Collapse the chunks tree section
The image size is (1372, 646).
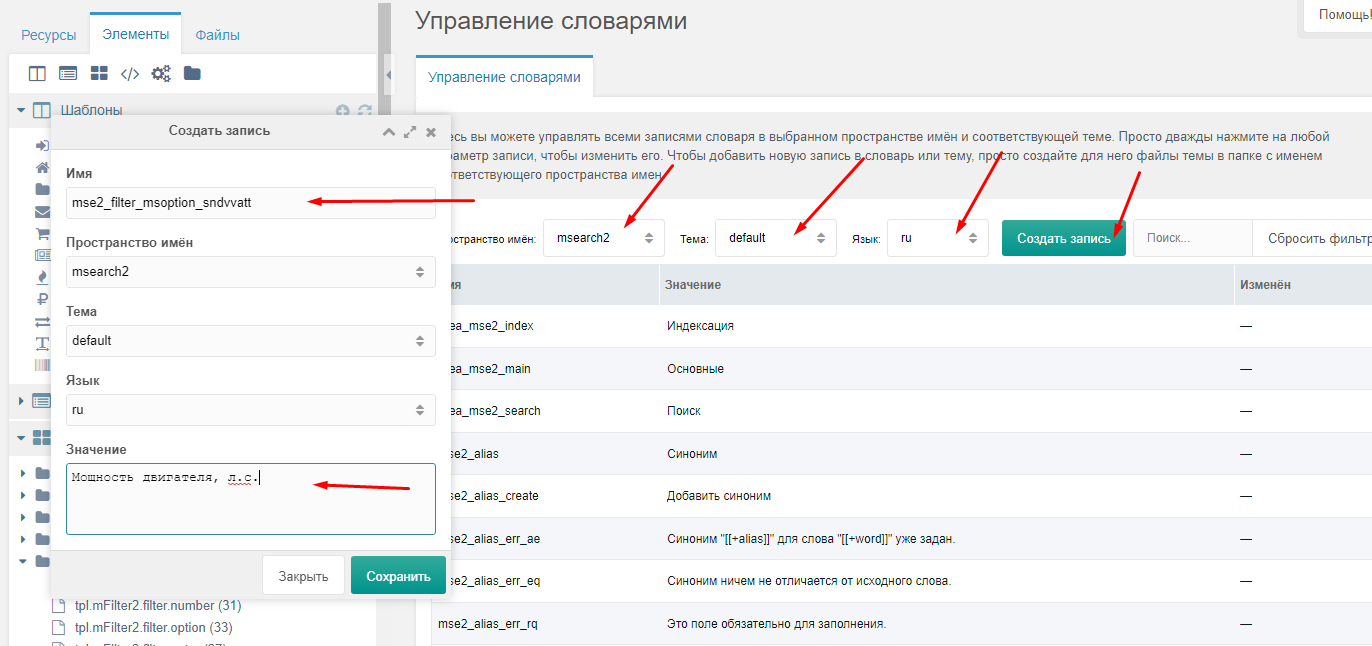click(20, 437)
